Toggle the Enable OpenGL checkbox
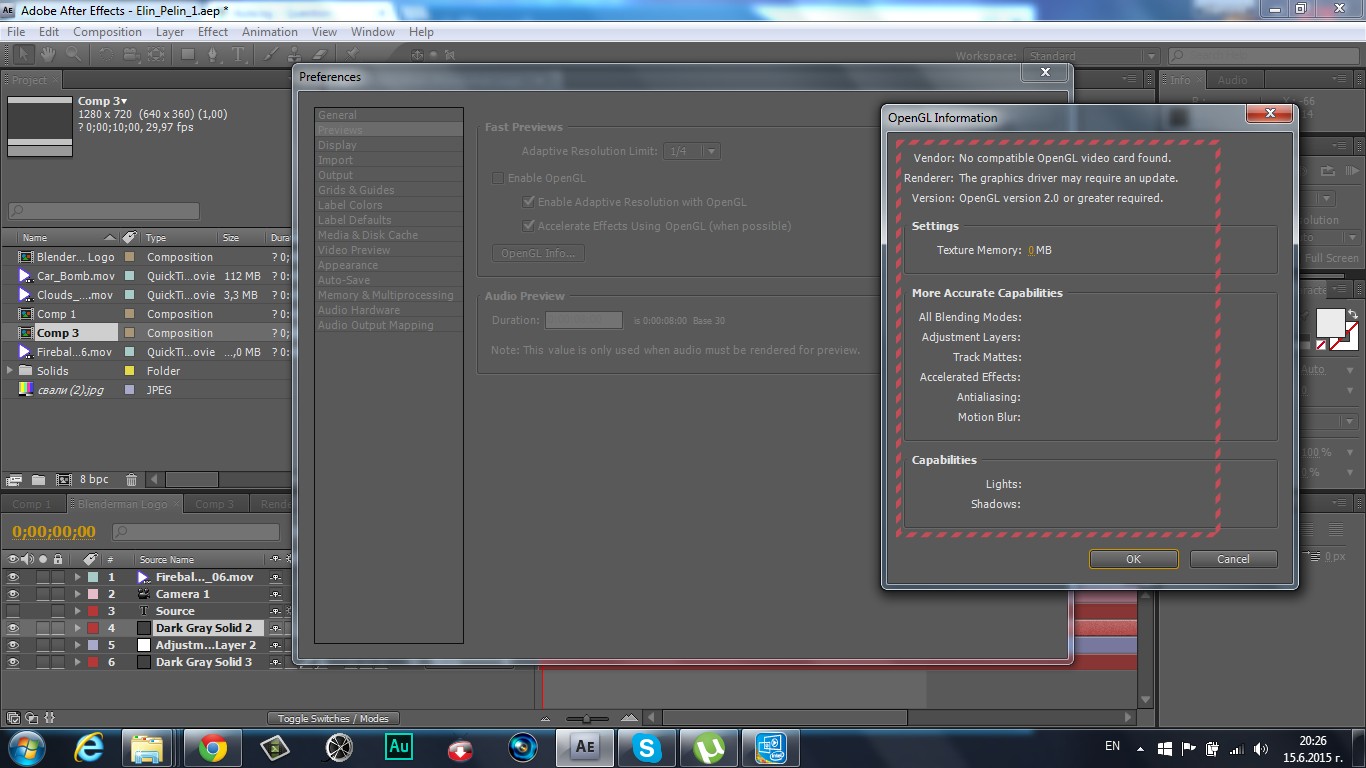 (x=498, y=178)
